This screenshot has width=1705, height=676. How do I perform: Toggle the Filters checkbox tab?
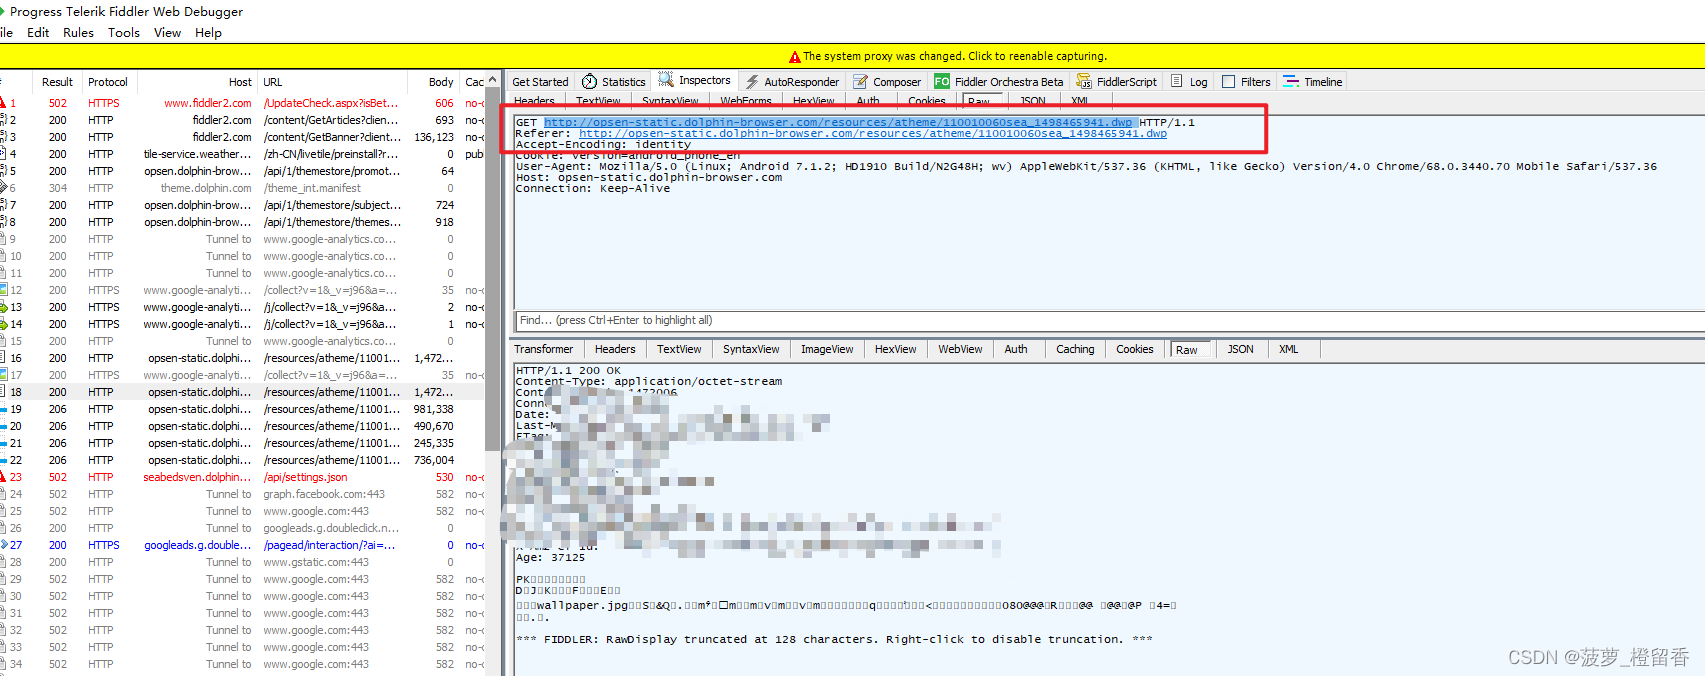click(1246, 82)
